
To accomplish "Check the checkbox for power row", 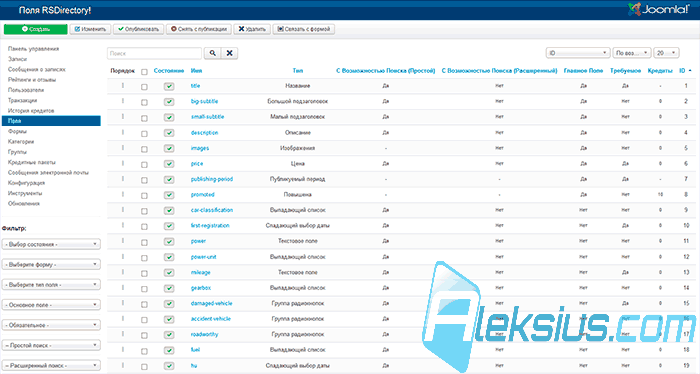I will tap(144, 242).
